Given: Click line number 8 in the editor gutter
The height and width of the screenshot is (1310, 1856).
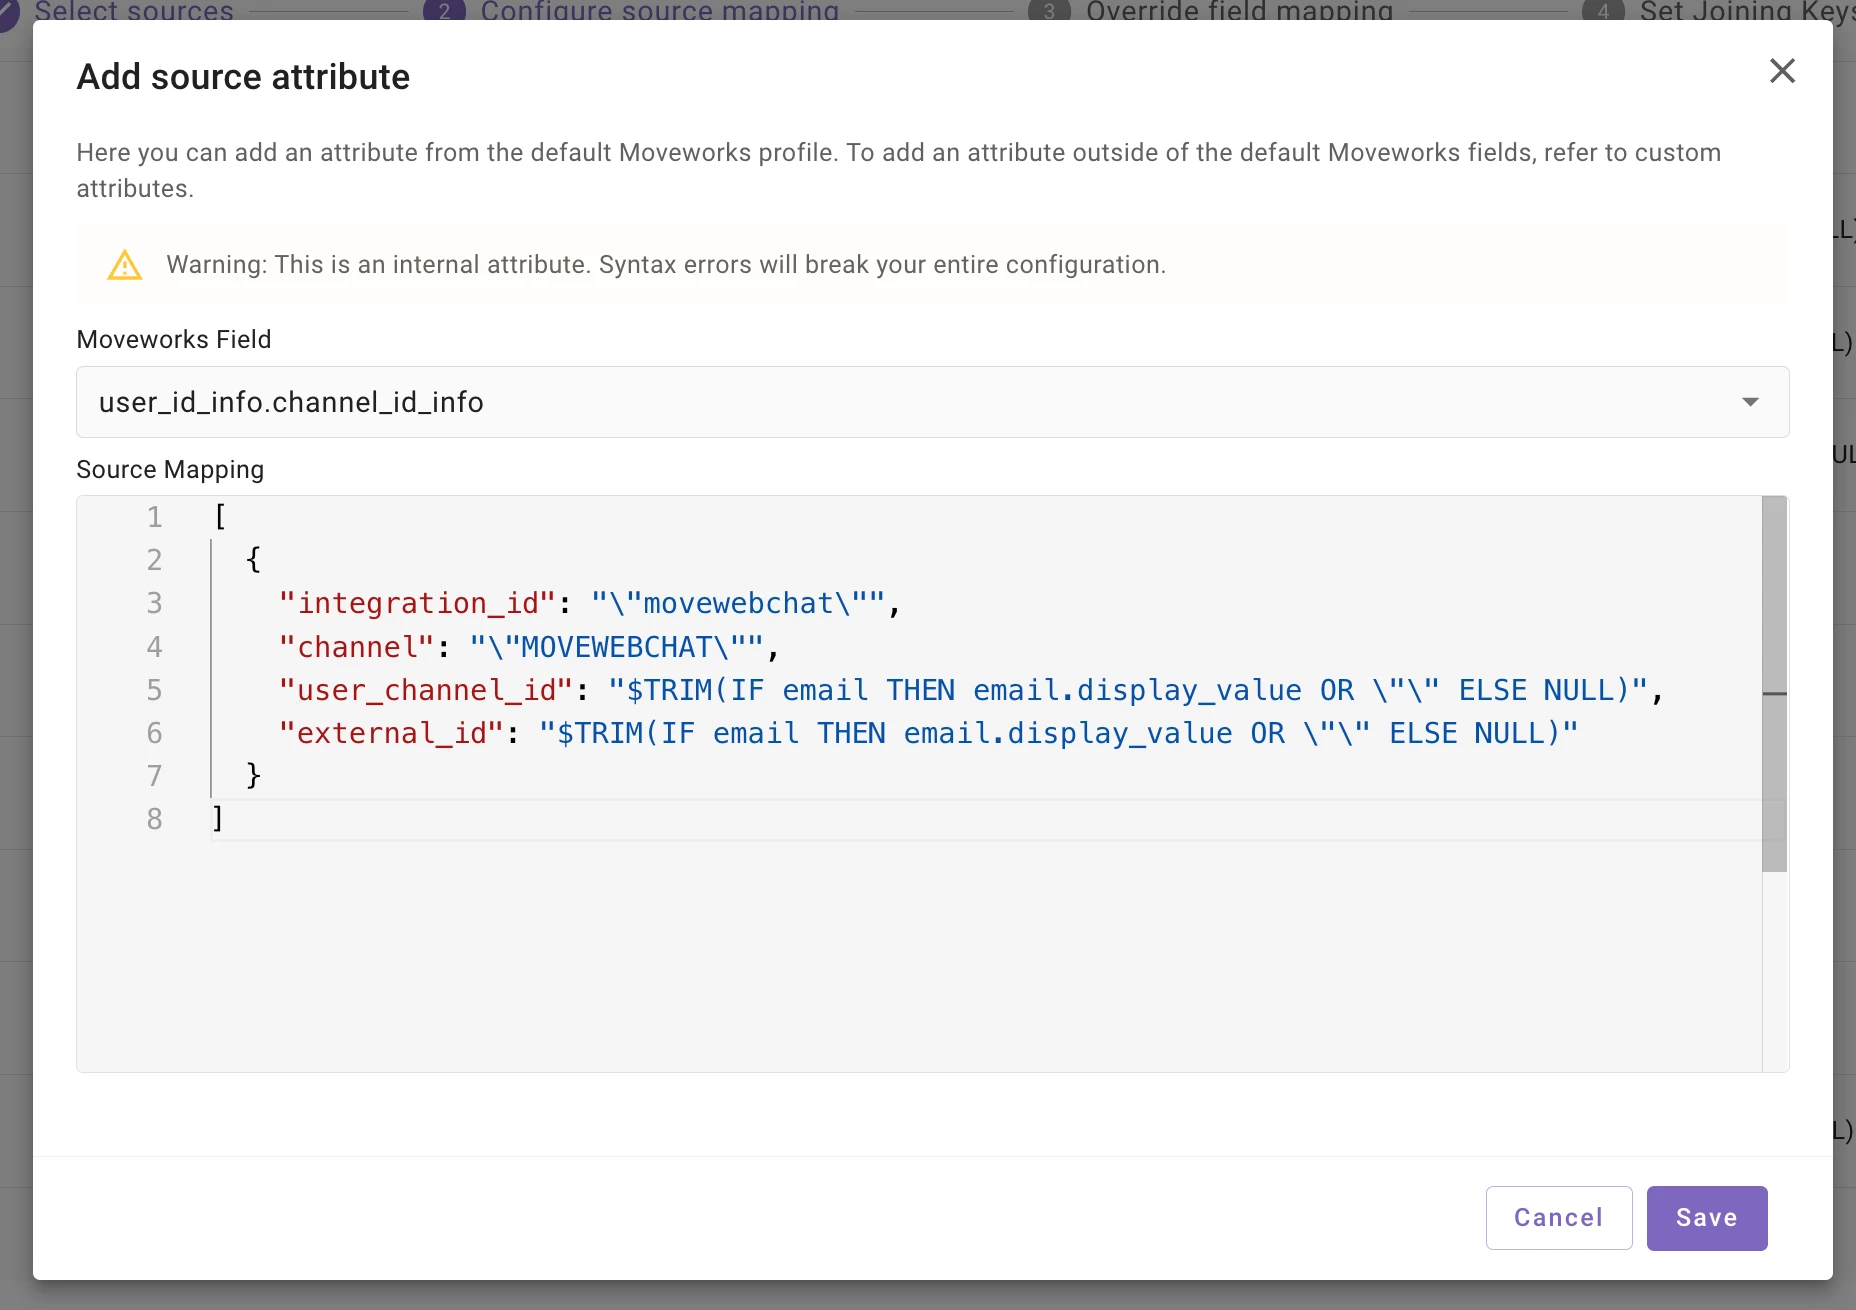Looking at the screenshot, I should pos(154,820).
